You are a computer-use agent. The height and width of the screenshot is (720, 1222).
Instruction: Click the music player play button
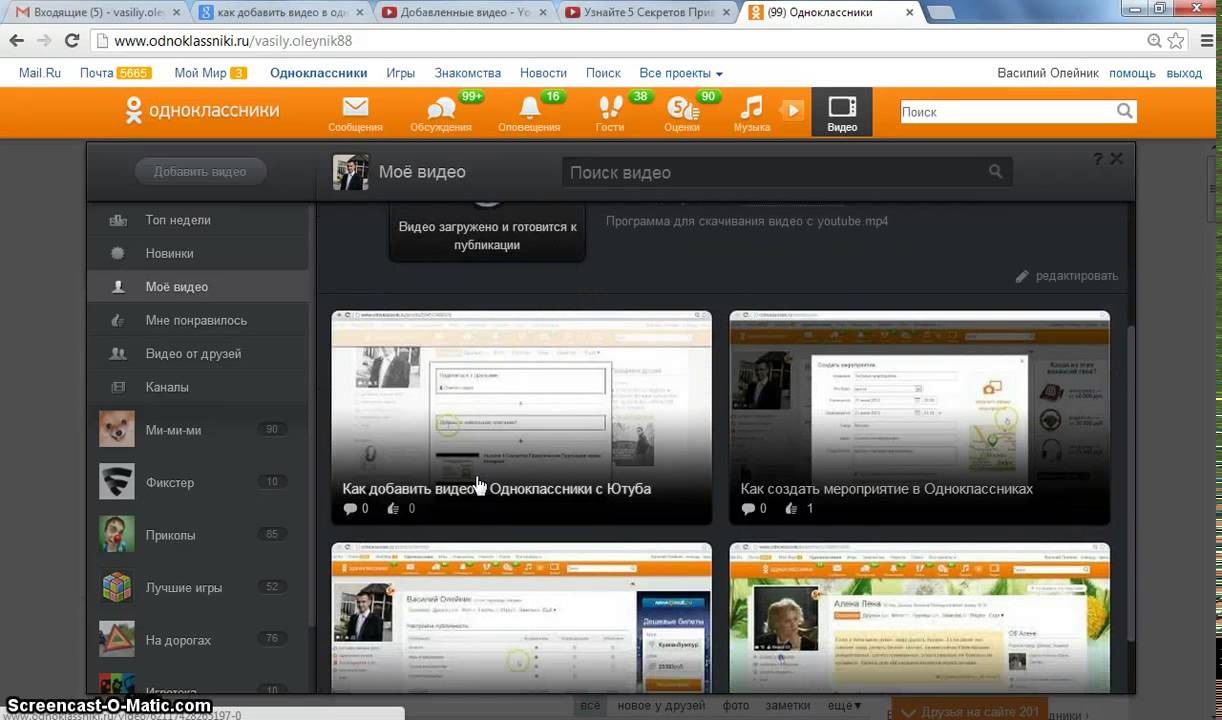point(792,110)
